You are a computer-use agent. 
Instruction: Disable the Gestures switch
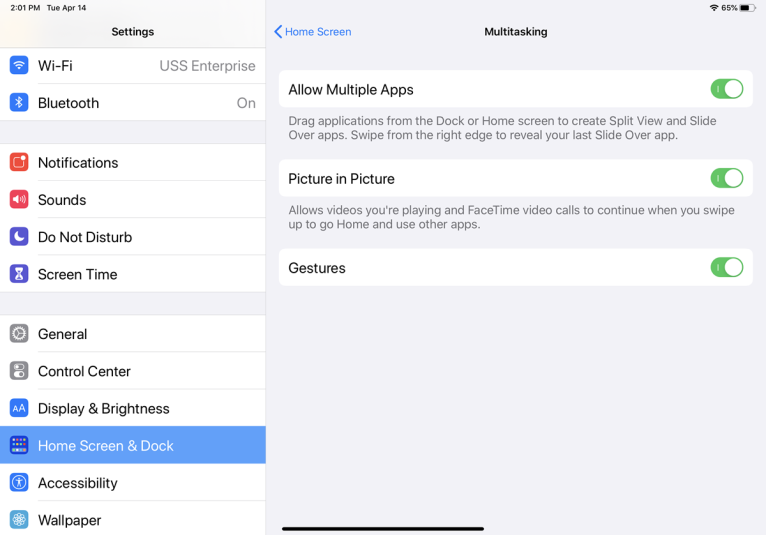pyautogui.click(x=726, y=268)
